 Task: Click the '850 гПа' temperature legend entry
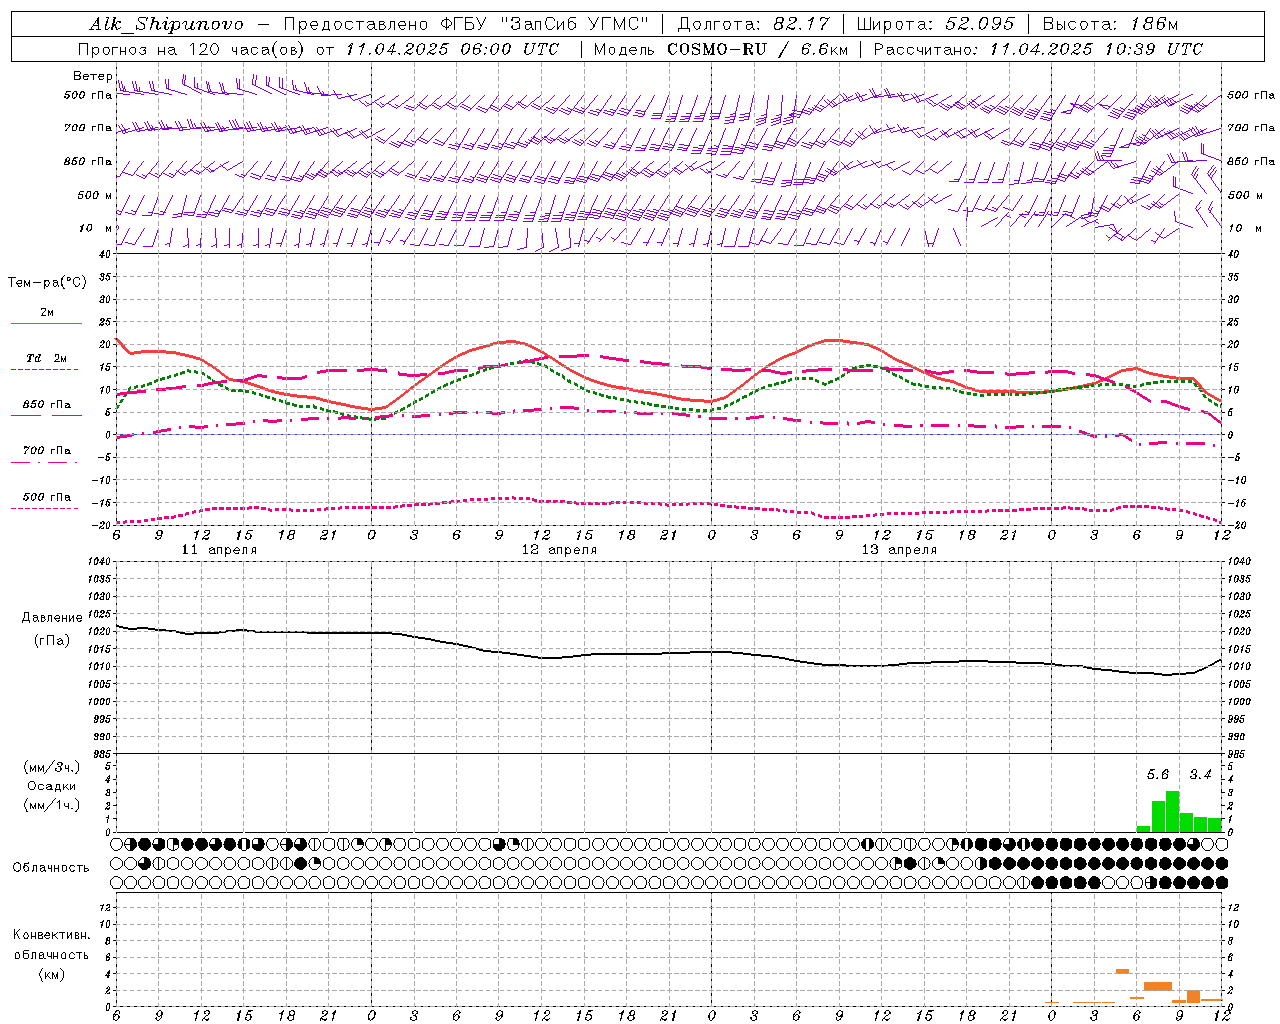(x=47, y=405)
